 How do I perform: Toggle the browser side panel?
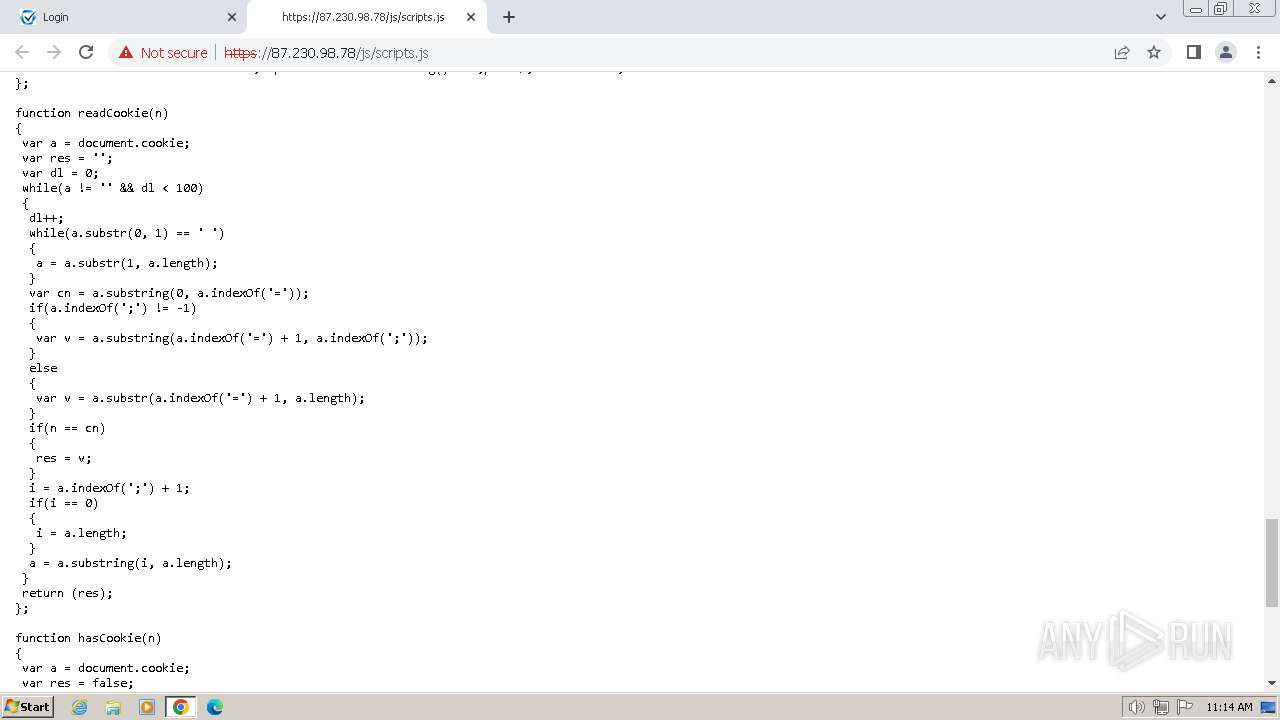pyautogui.click(x=1193, y=52)
